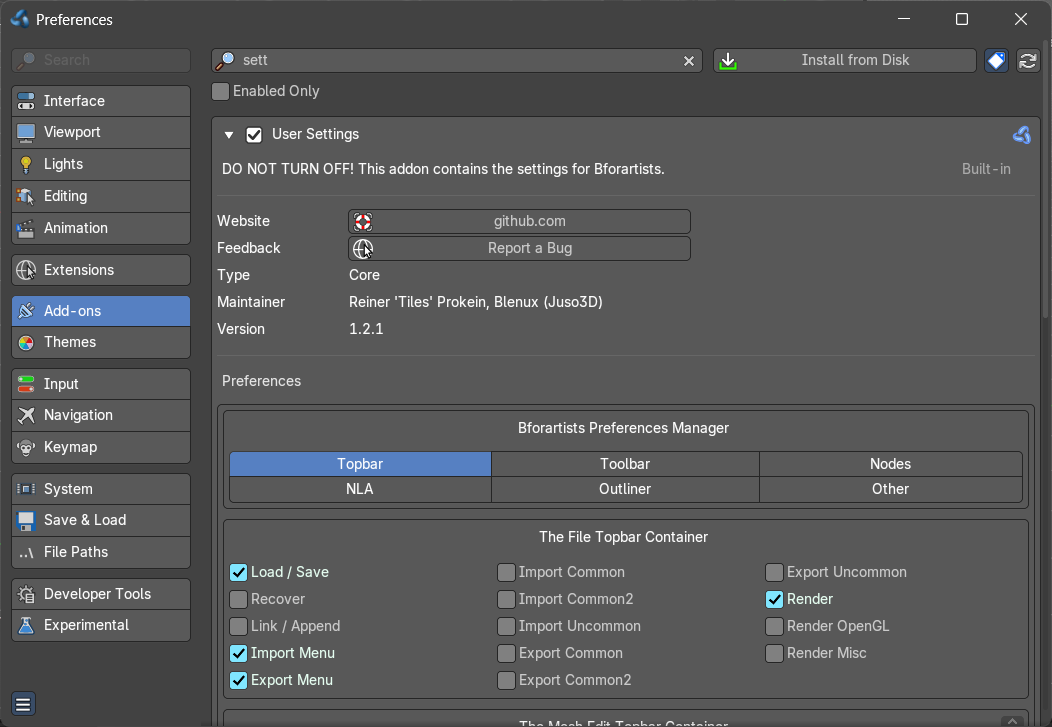This screenshot has width=1052, height=727.
Task: Click the blue tag filter icon
Action: (996, 60)
